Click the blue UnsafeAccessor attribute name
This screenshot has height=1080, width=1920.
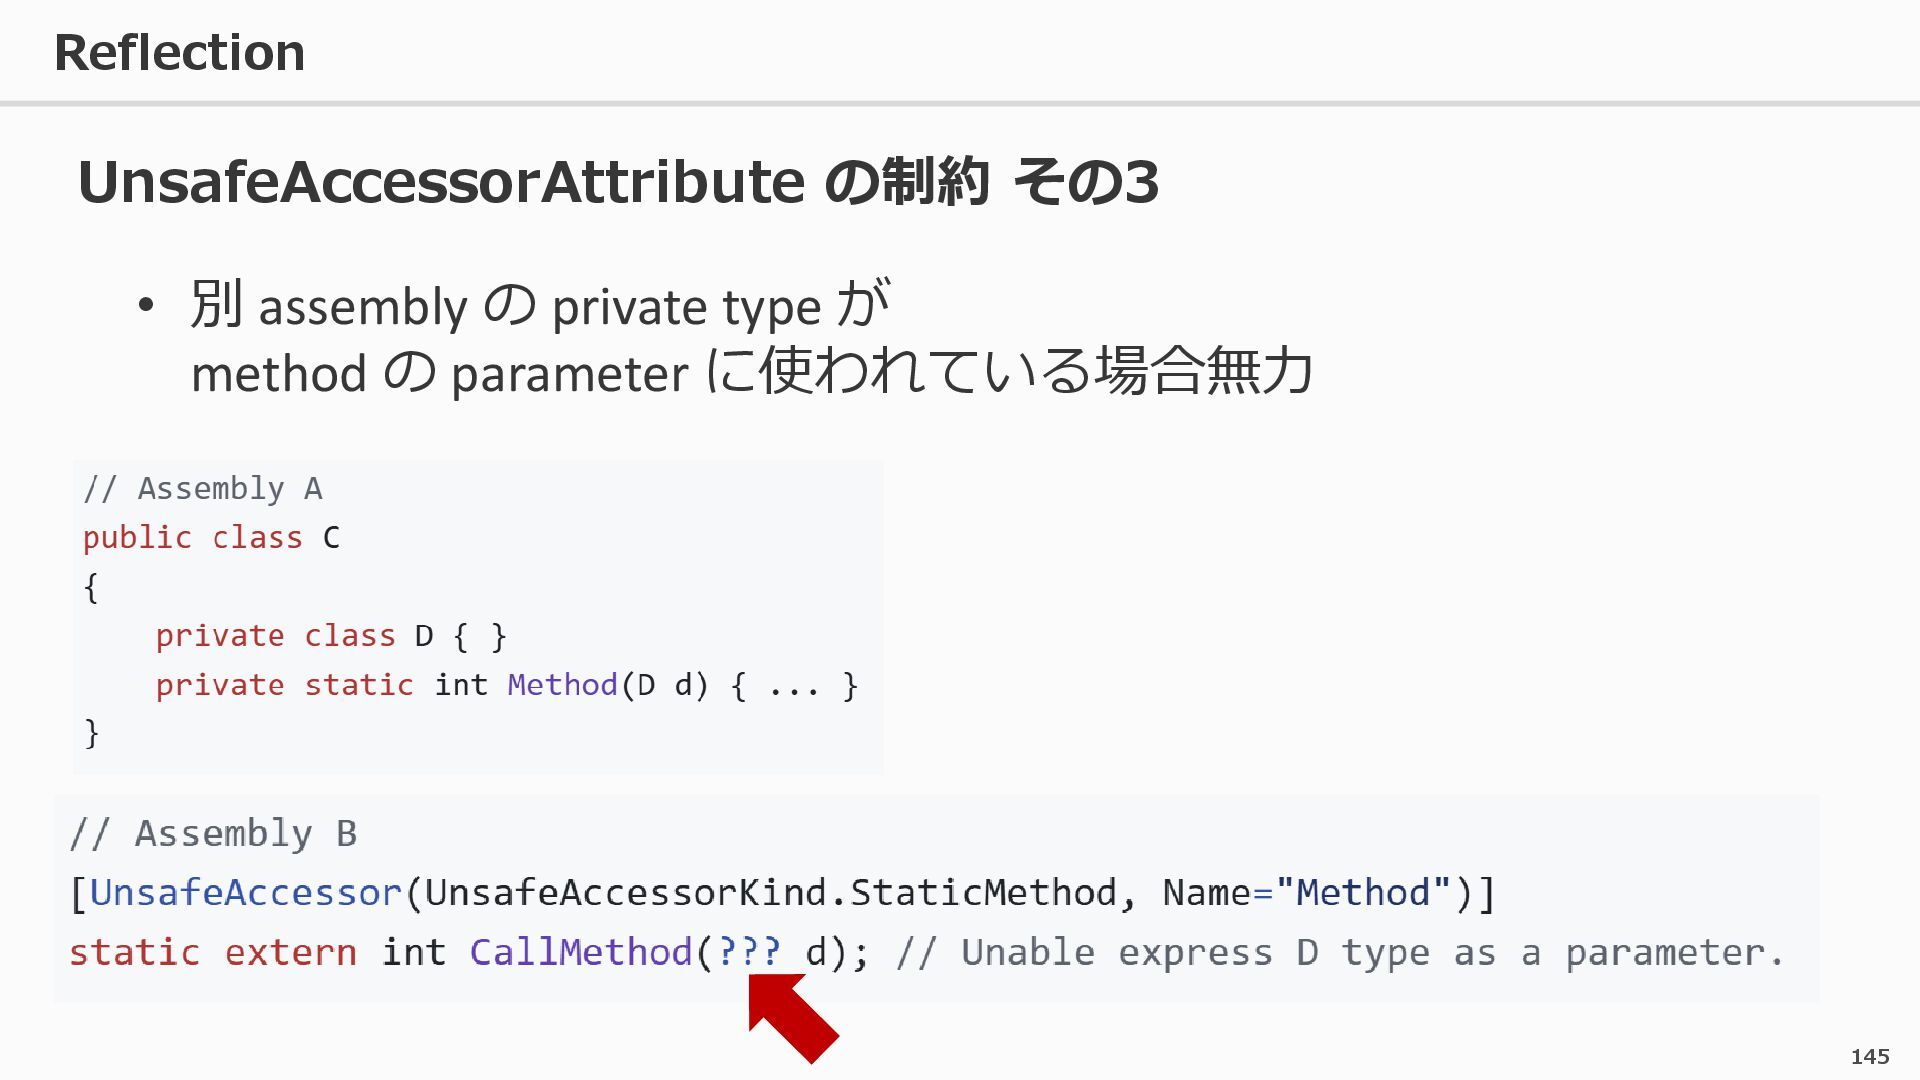[x=245, y=892]
